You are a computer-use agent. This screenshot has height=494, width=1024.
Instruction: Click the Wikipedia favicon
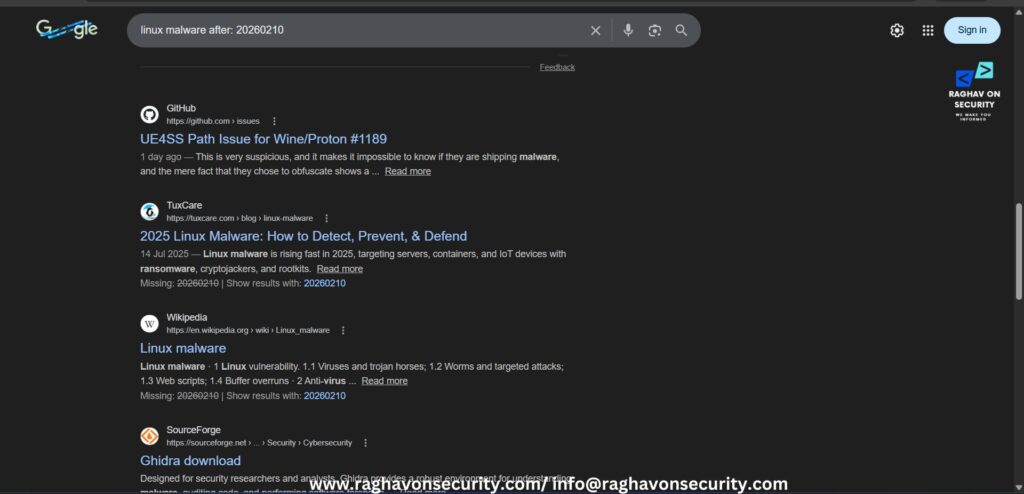pyautogui.click(x=150, y=323)
